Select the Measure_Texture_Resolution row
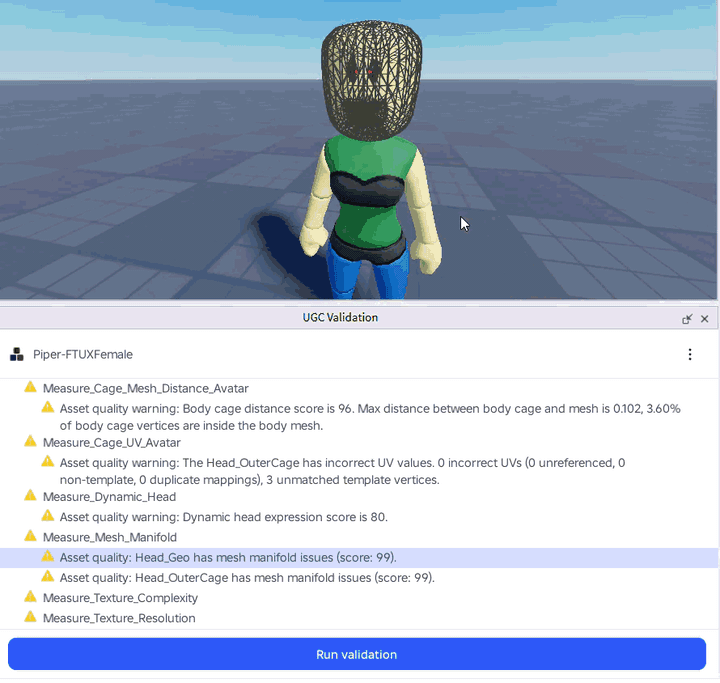 [359, 618]
